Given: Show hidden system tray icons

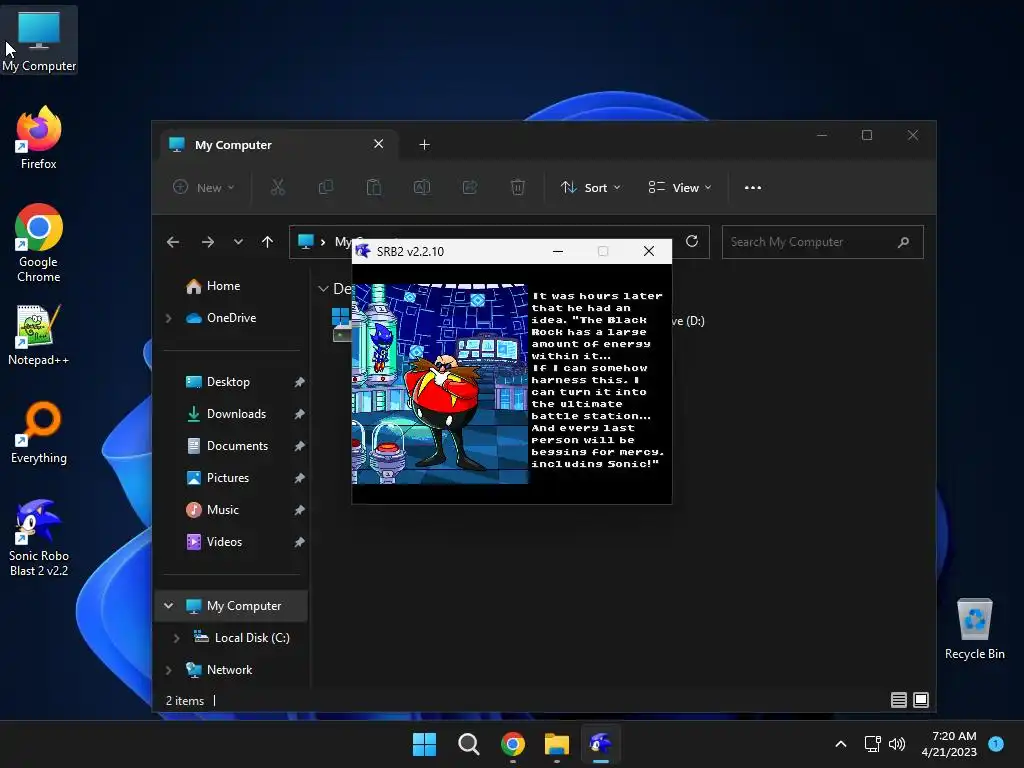Looking at the screenshot, I should pos(841,744).
